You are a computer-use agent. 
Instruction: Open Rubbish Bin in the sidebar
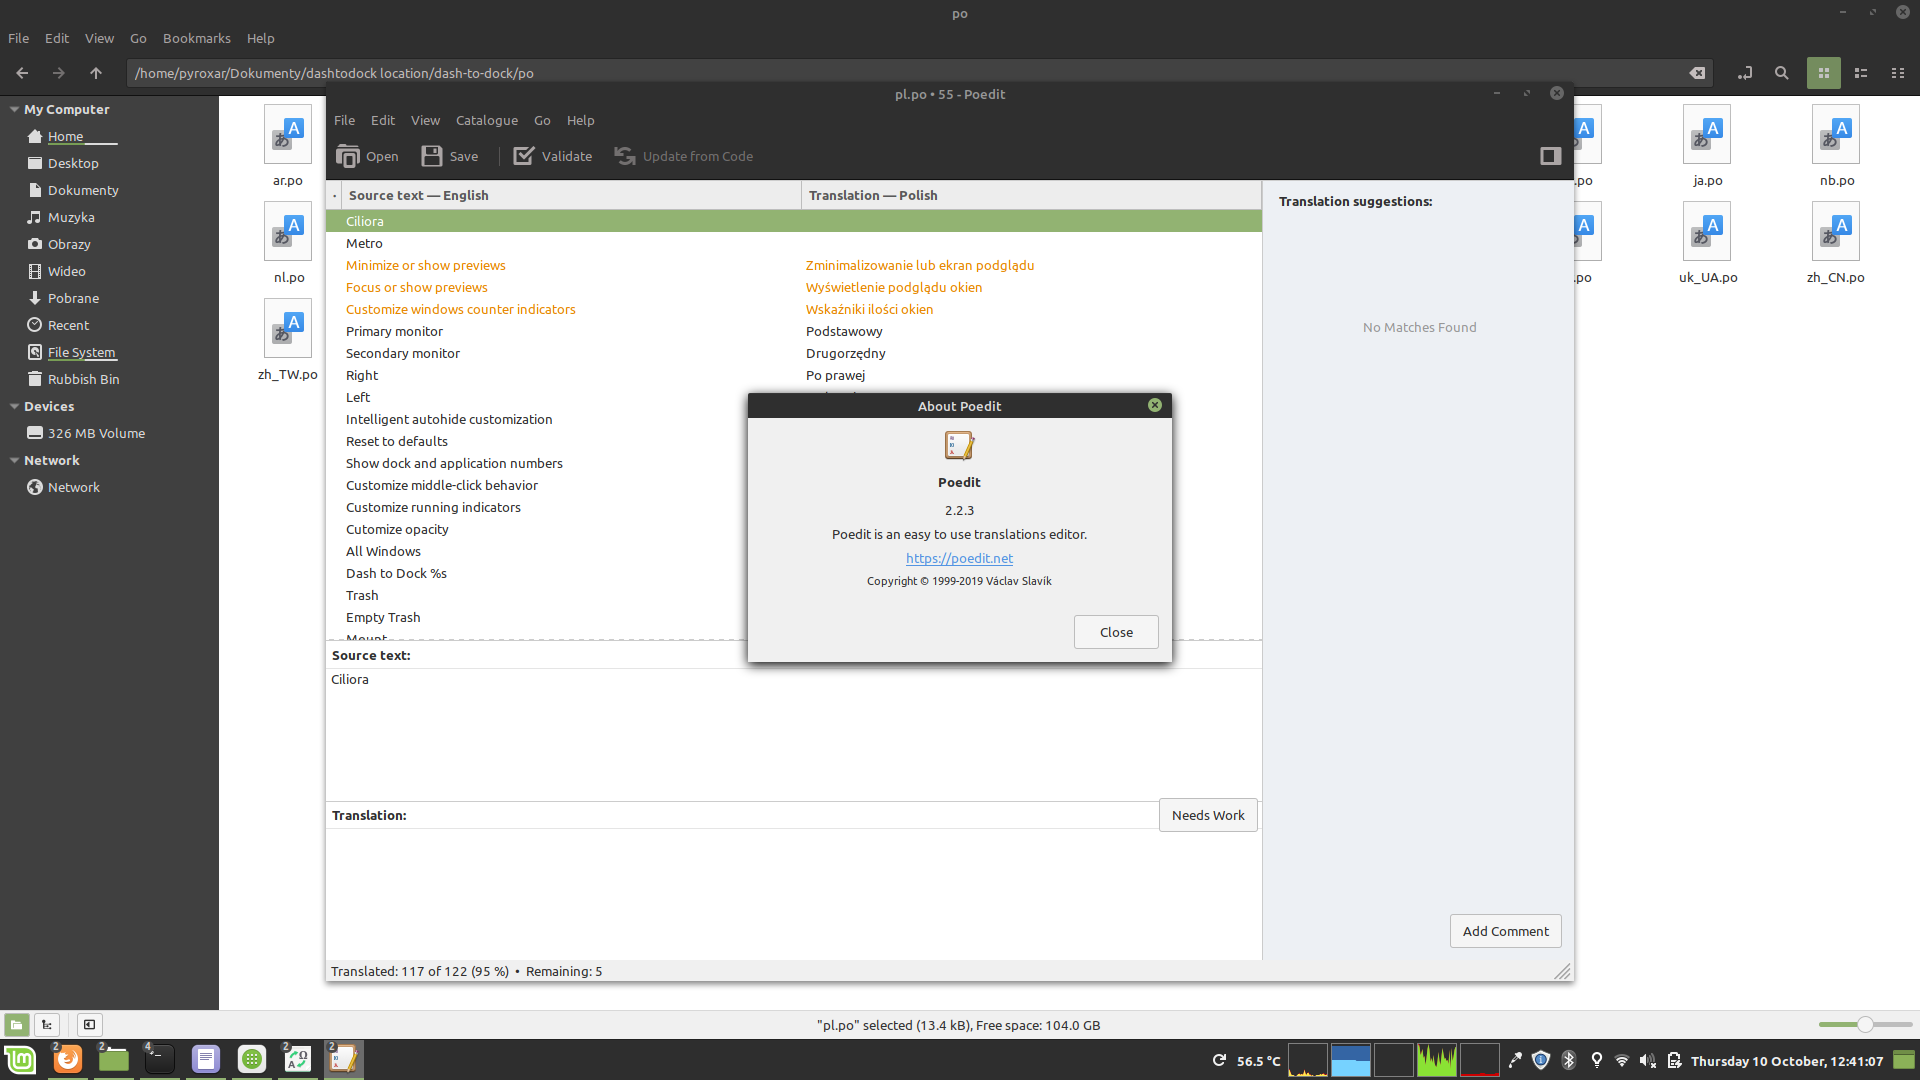(x=83, y=379)
